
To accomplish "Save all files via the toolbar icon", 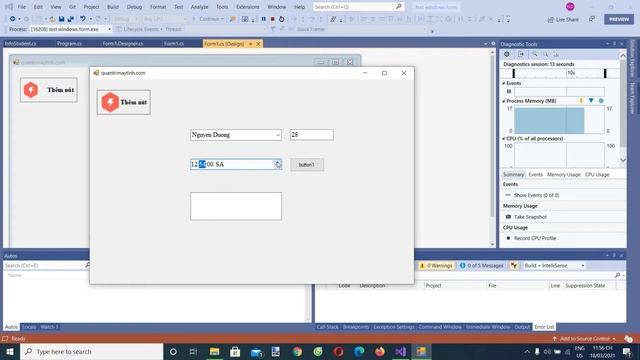I will (71, 19).
